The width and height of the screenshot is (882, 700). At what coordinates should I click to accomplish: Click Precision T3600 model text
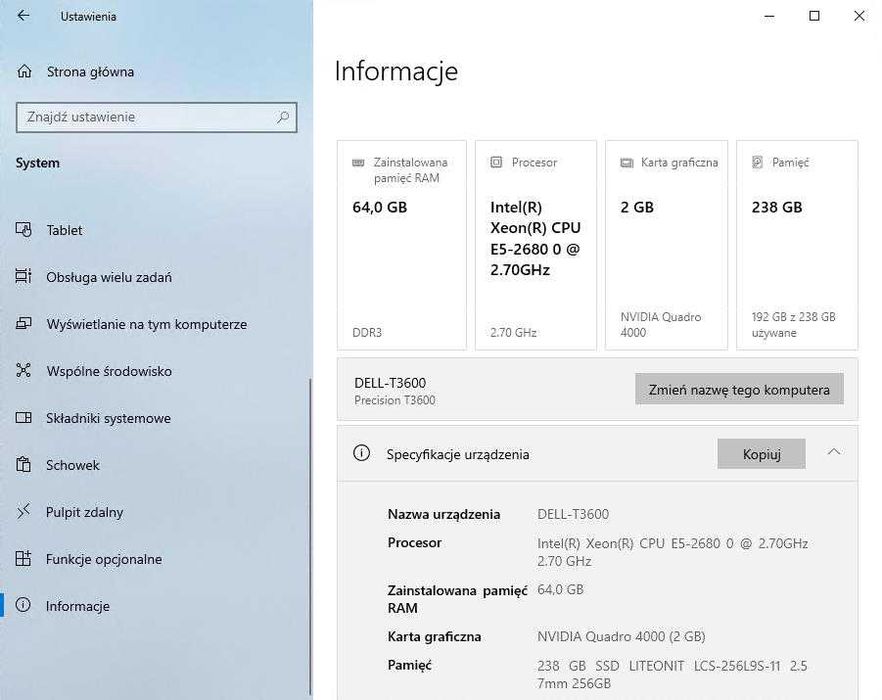tap(395, 400)
